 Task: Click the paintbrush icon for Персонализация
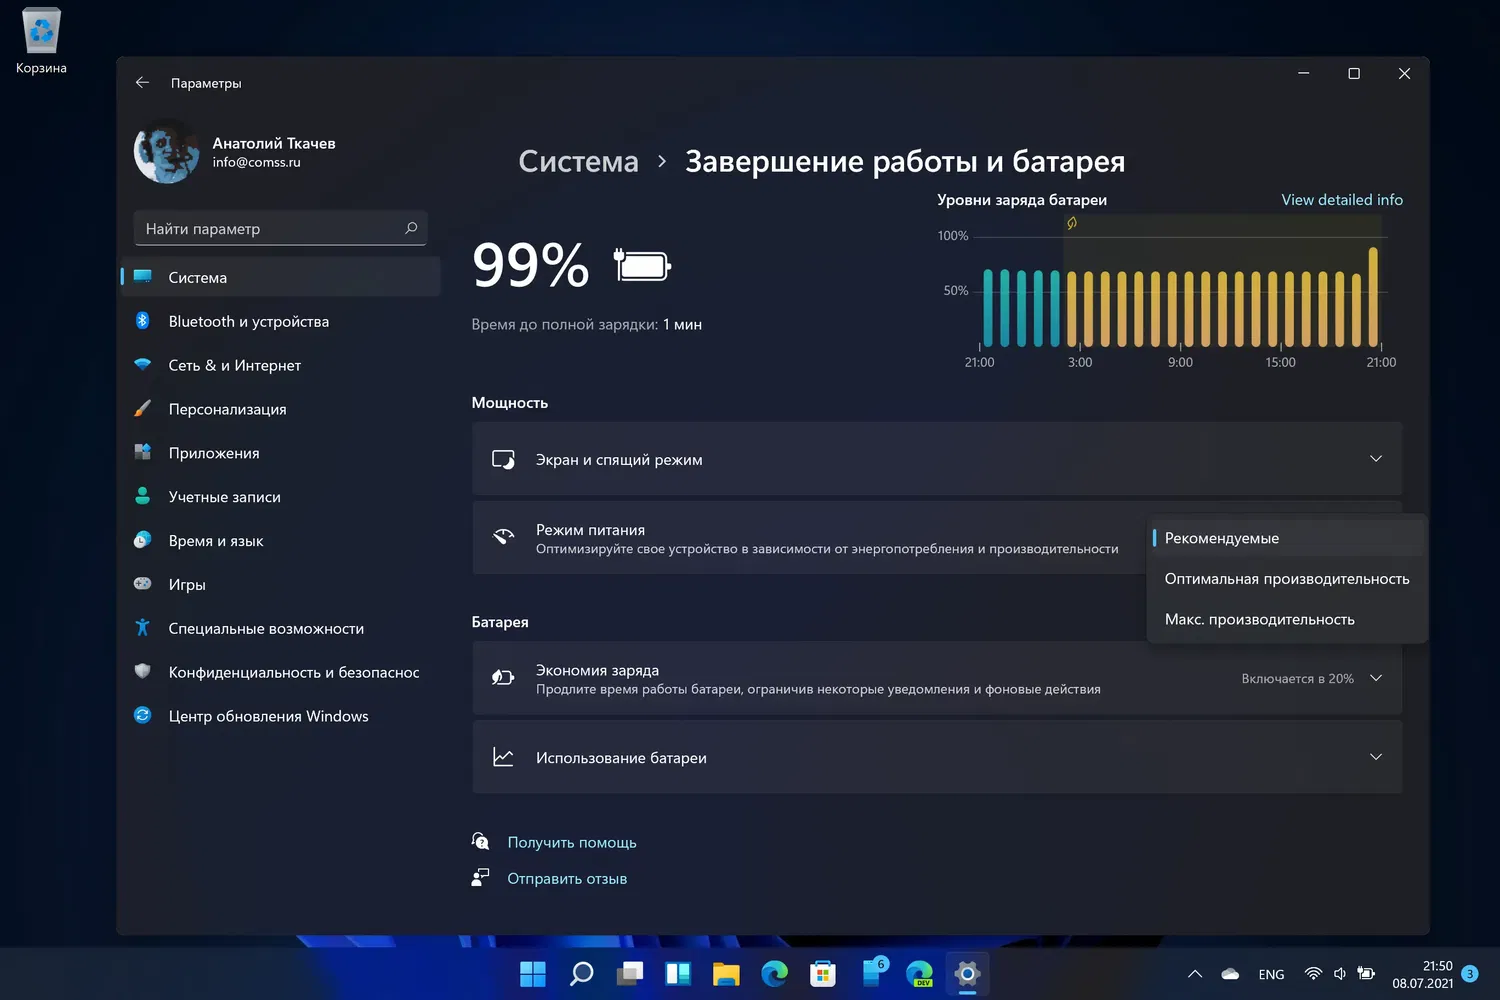(x=143, y=409)
